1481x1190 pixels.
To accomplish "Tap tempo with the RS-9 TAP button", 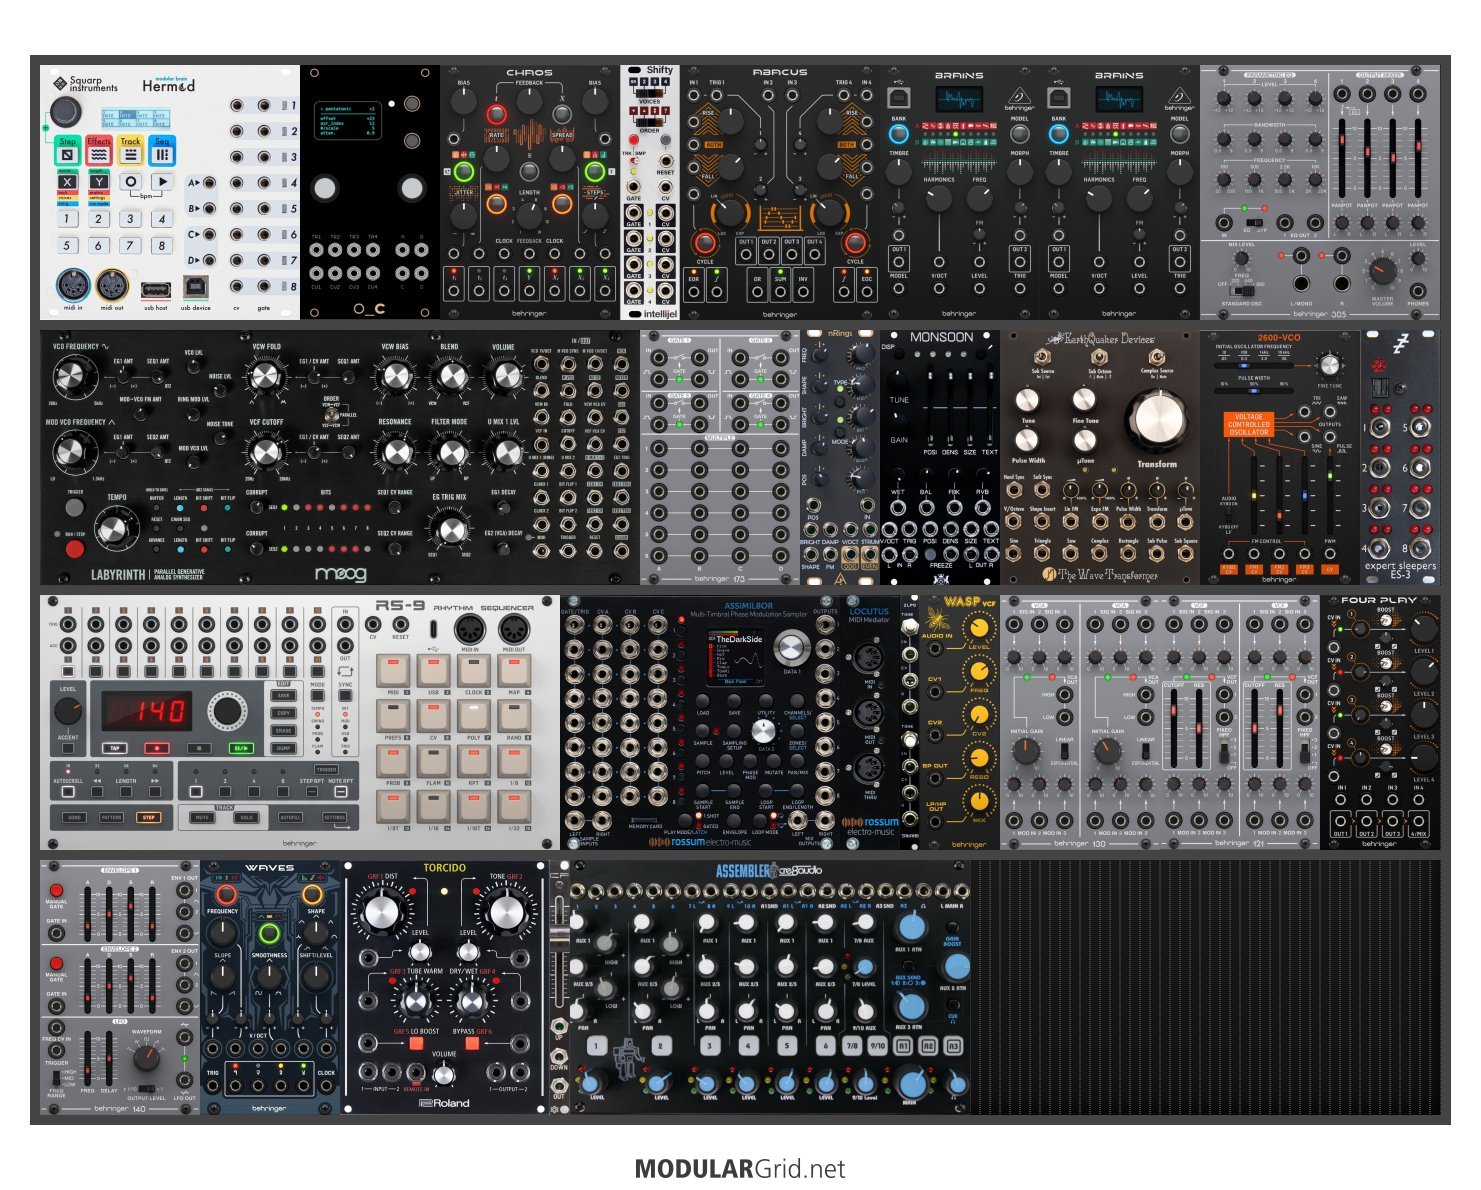I will click(113, 747).
